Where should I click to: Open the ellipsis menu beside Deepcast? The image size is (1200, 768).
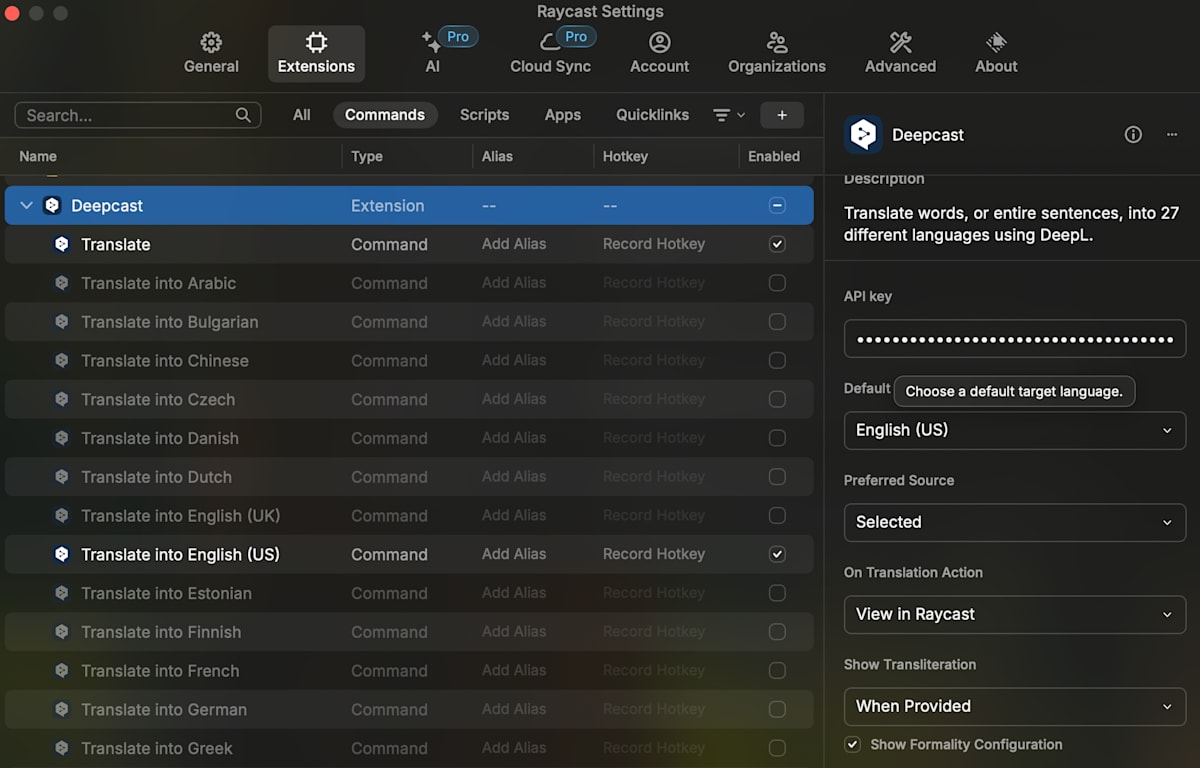(x=1172, y=135)
